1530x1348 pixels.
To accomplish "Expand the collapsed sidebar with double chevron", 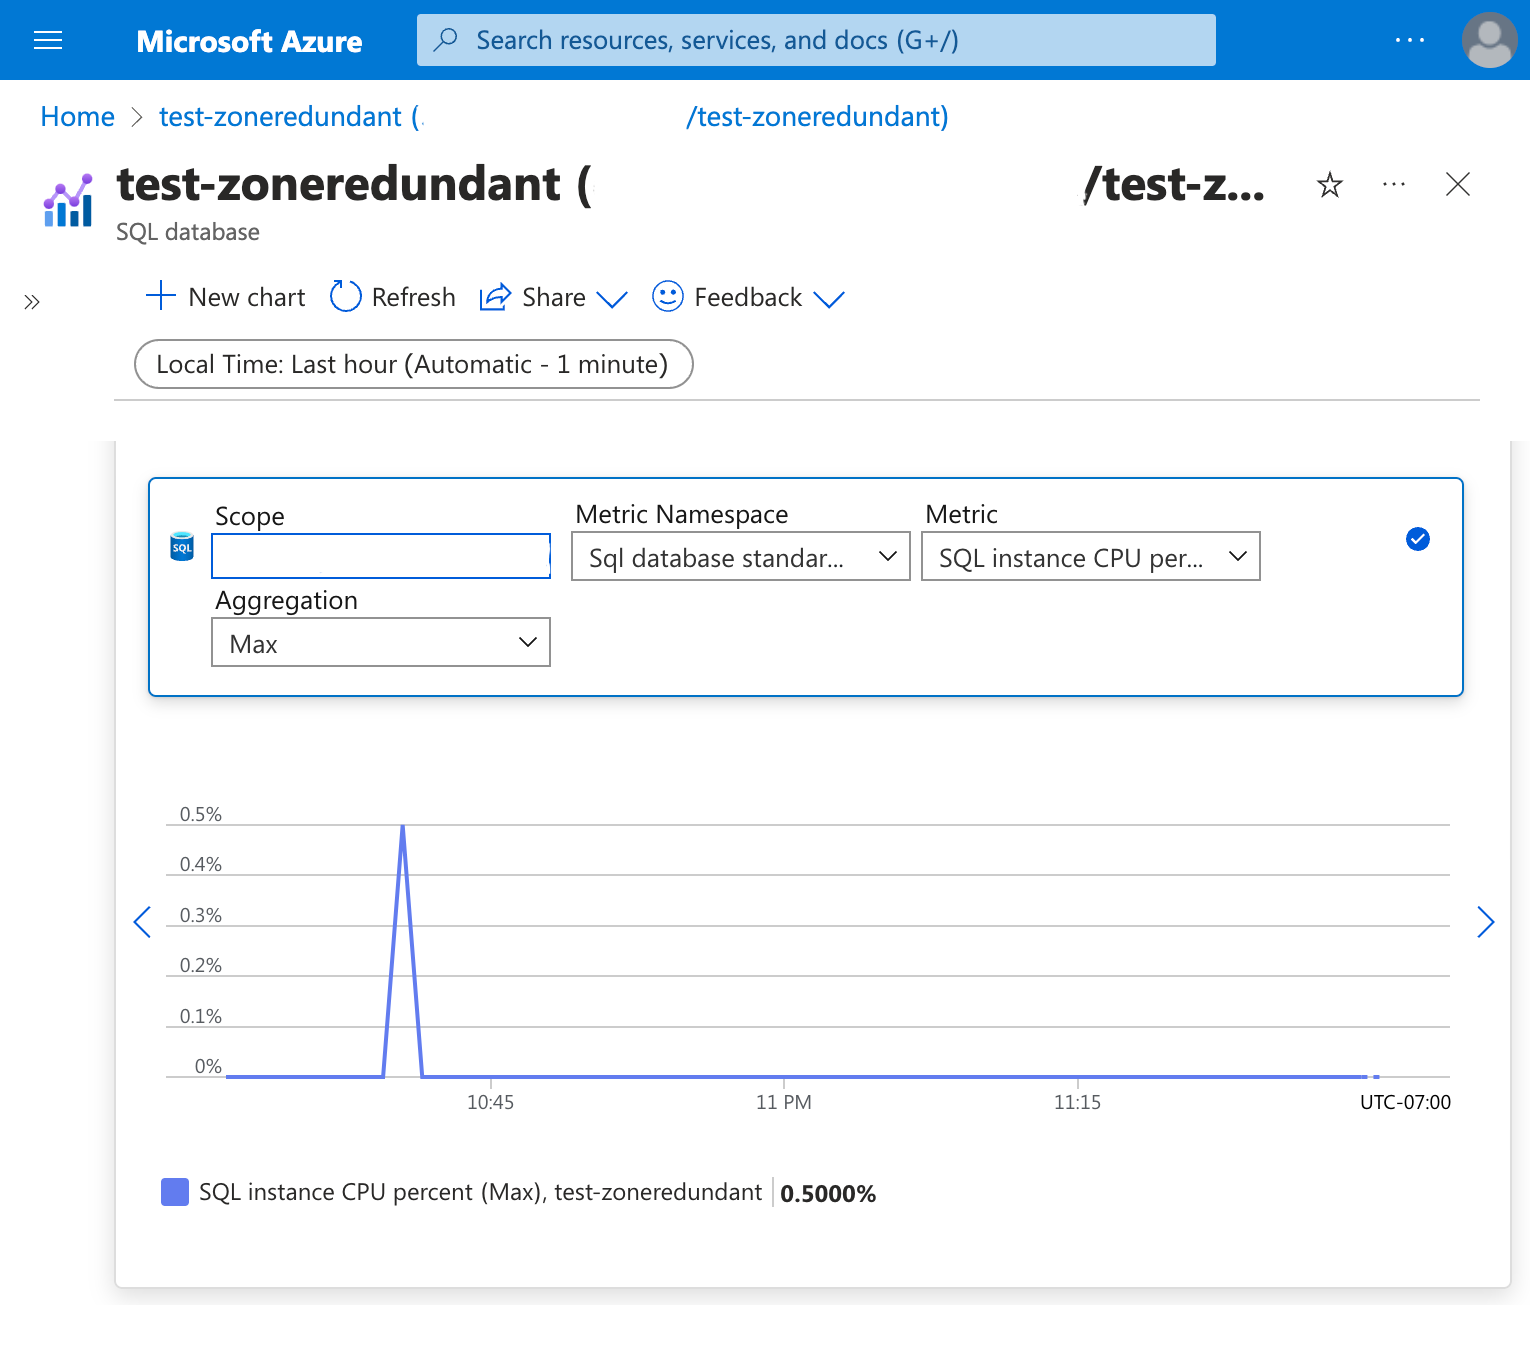I will pos(32,302).
